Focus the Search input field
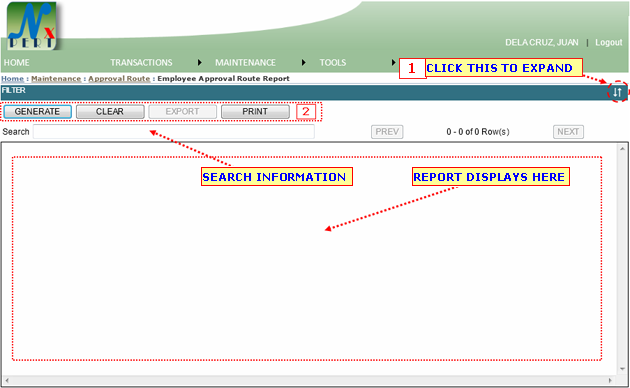This screenshot has height=388, width=630. (x=174, y=132)
